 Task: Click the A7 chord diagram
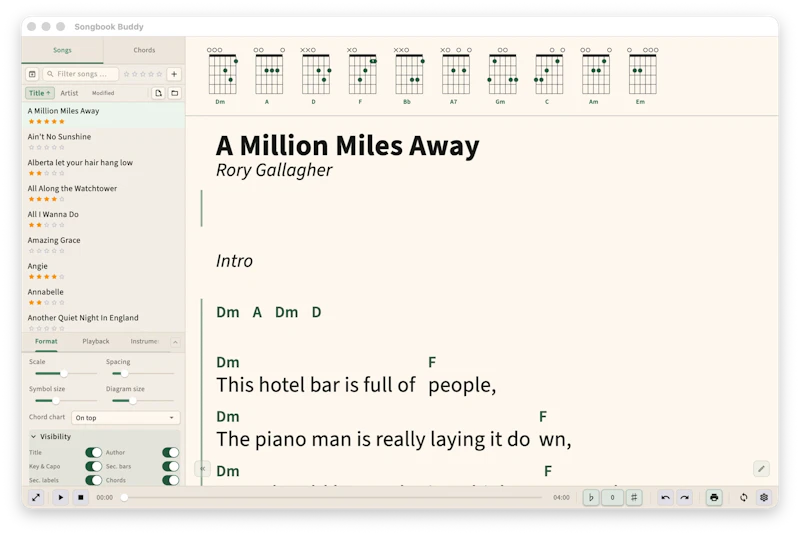[456, 76]
